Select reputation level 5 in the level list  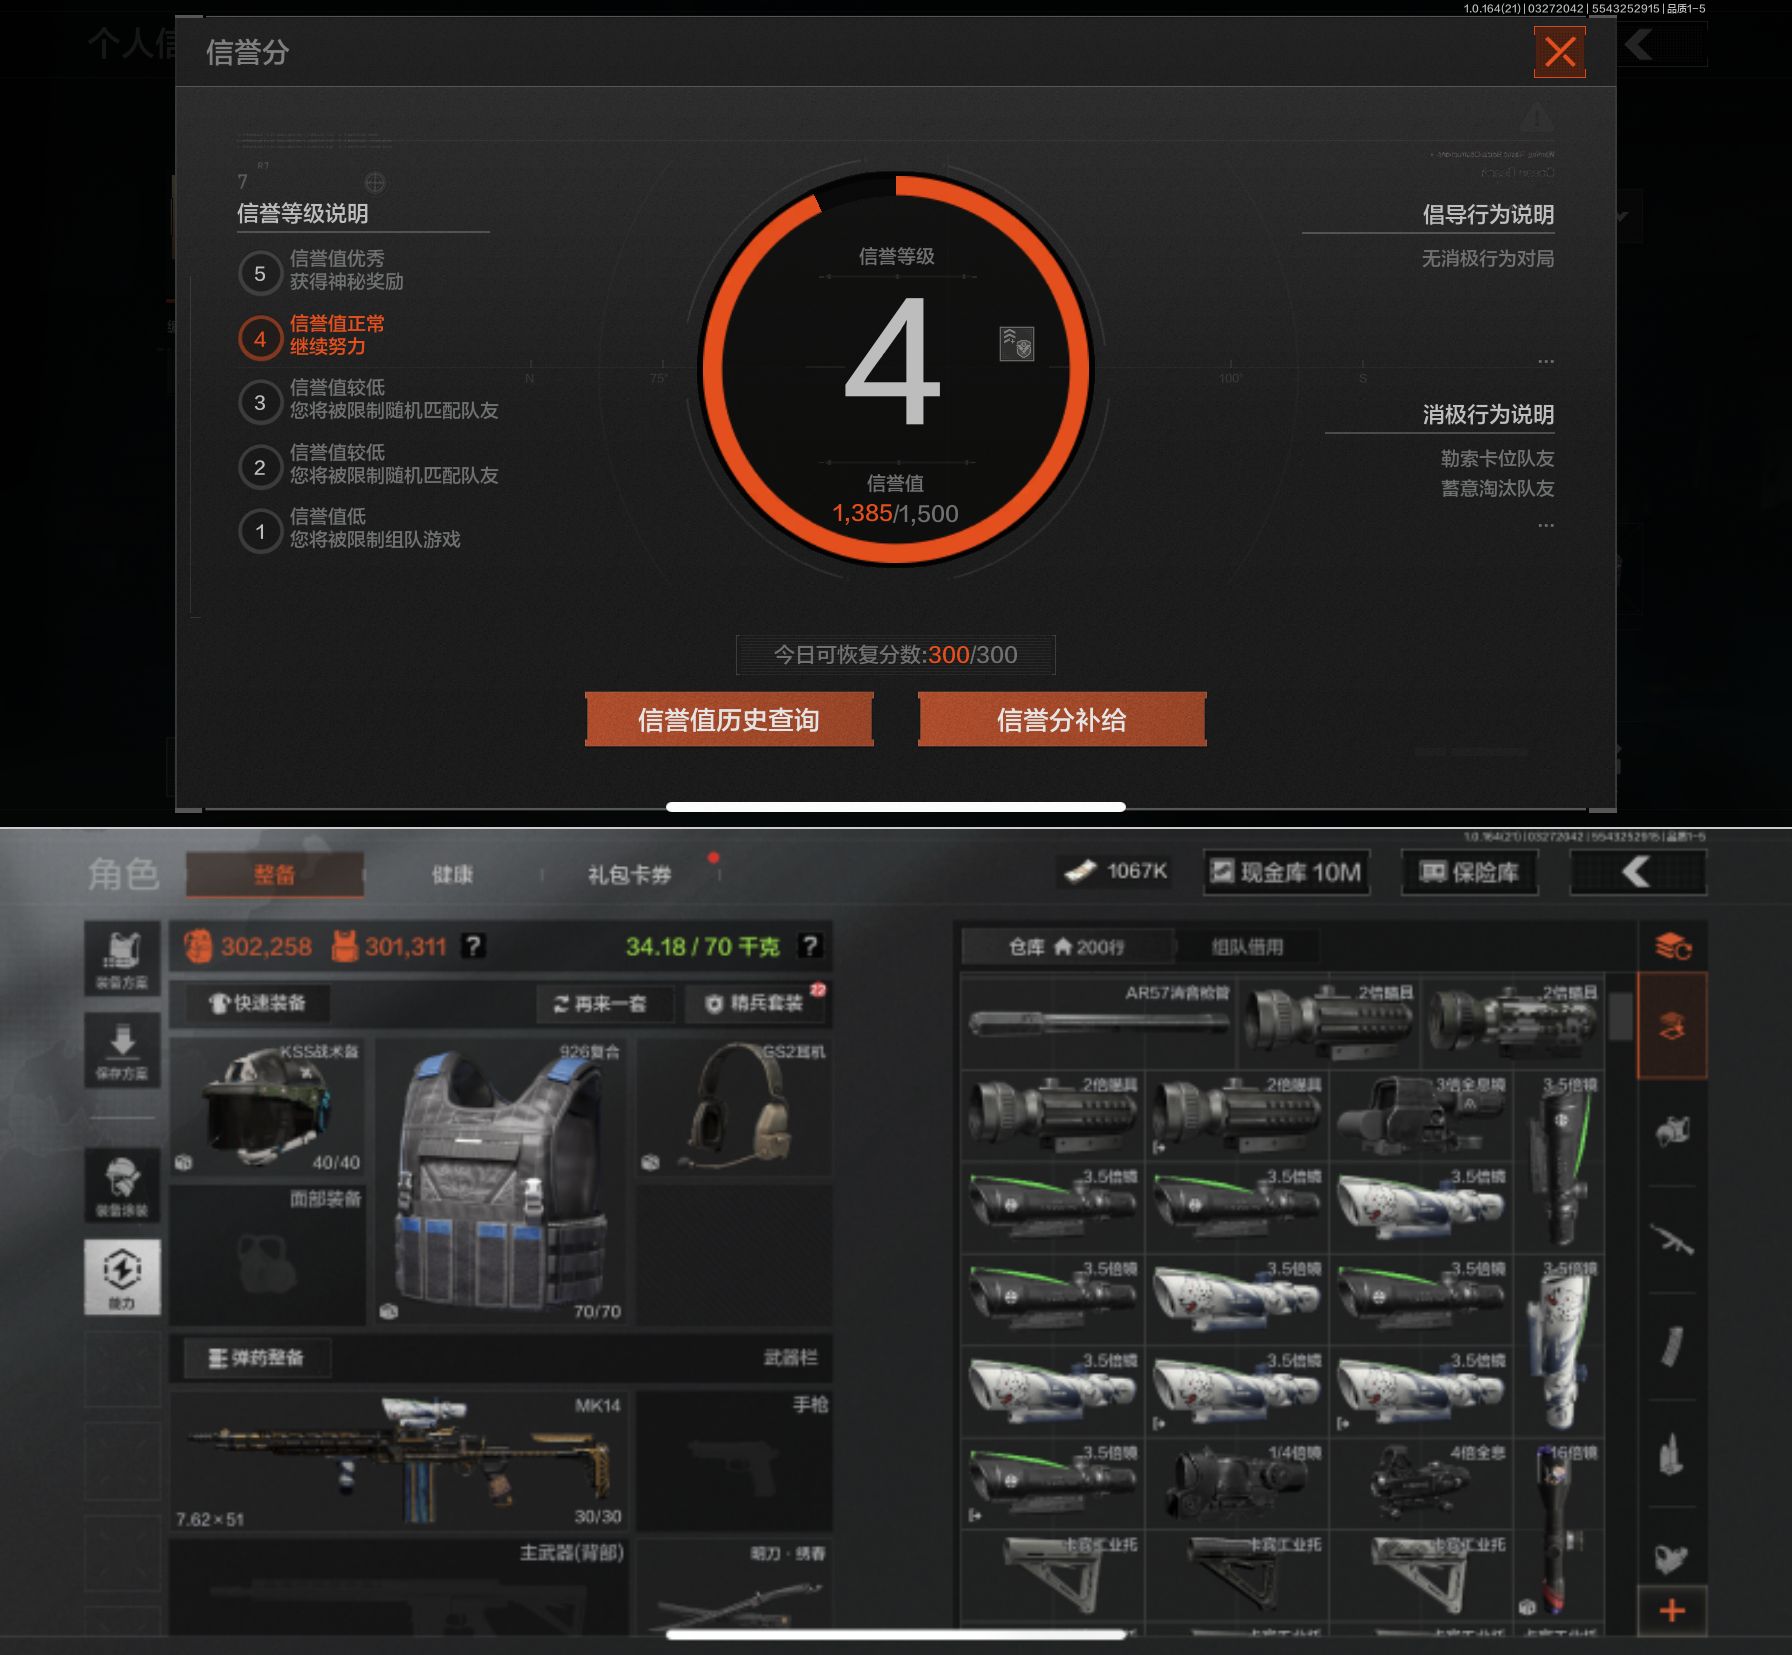click(x=259, y=273)
